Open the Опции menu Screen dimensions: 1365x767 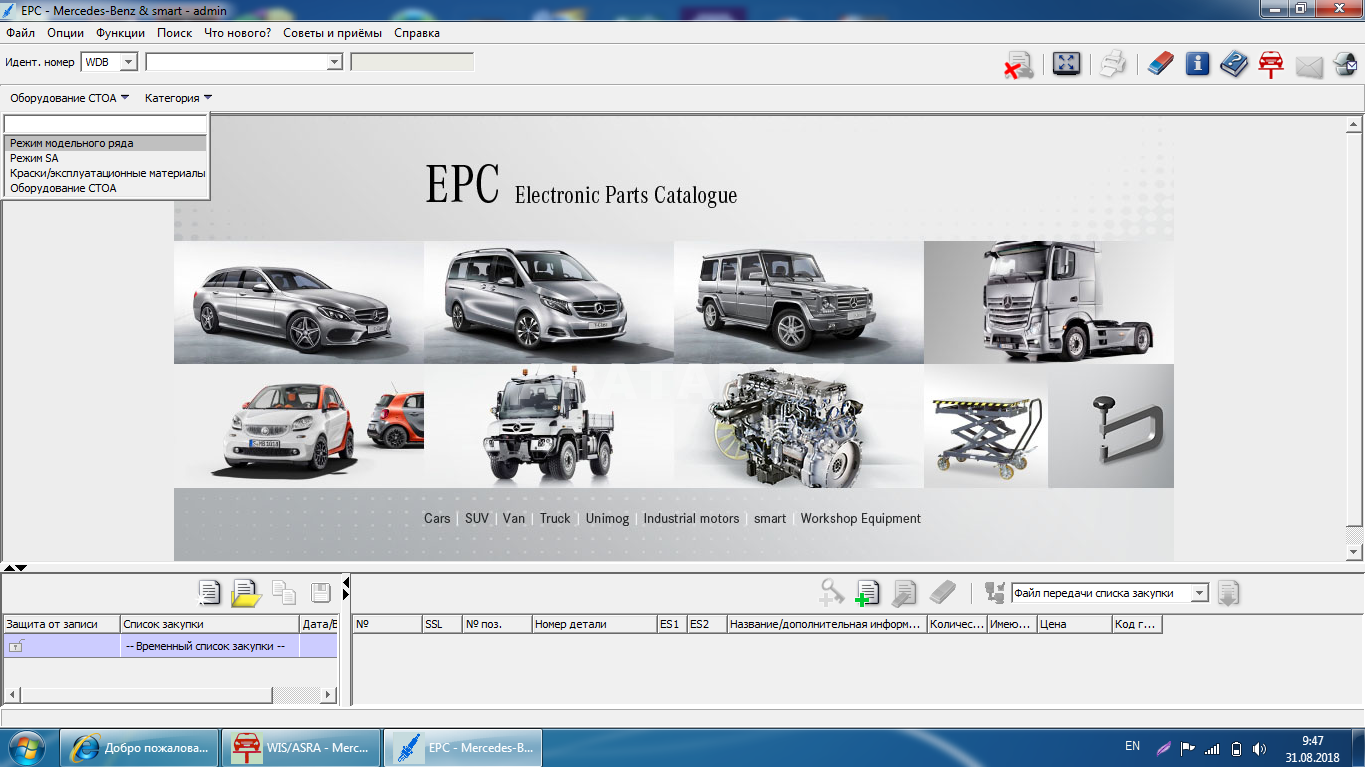(x=66, y=33)
